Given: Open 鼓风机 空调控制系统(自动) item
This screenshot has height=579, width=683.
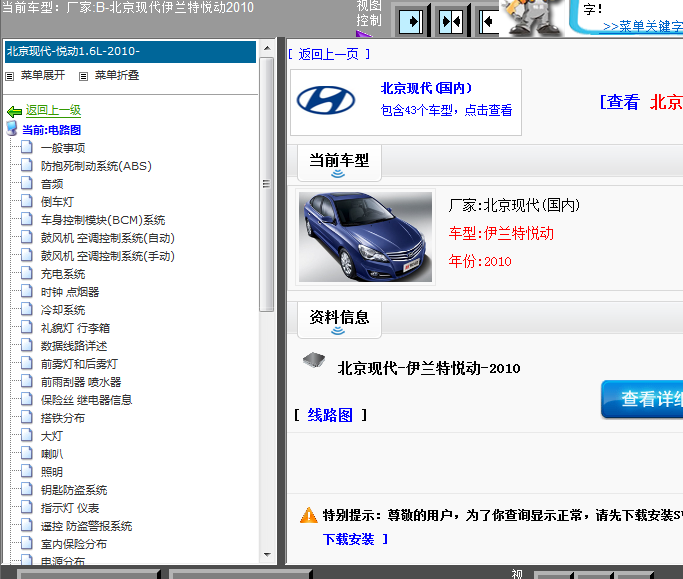Looking at the screenshot, I should (x=108, y=238).
